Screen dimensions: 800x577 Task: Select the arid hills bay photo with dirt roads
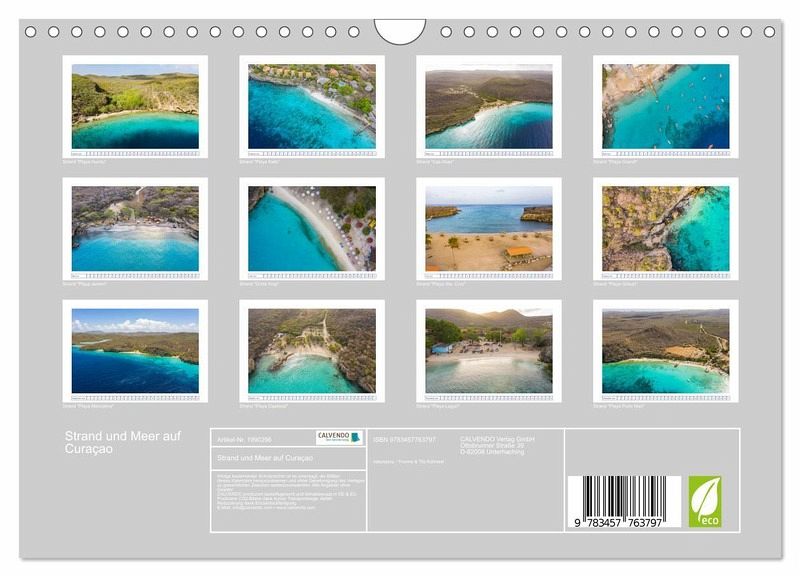(x=665, y=351)
